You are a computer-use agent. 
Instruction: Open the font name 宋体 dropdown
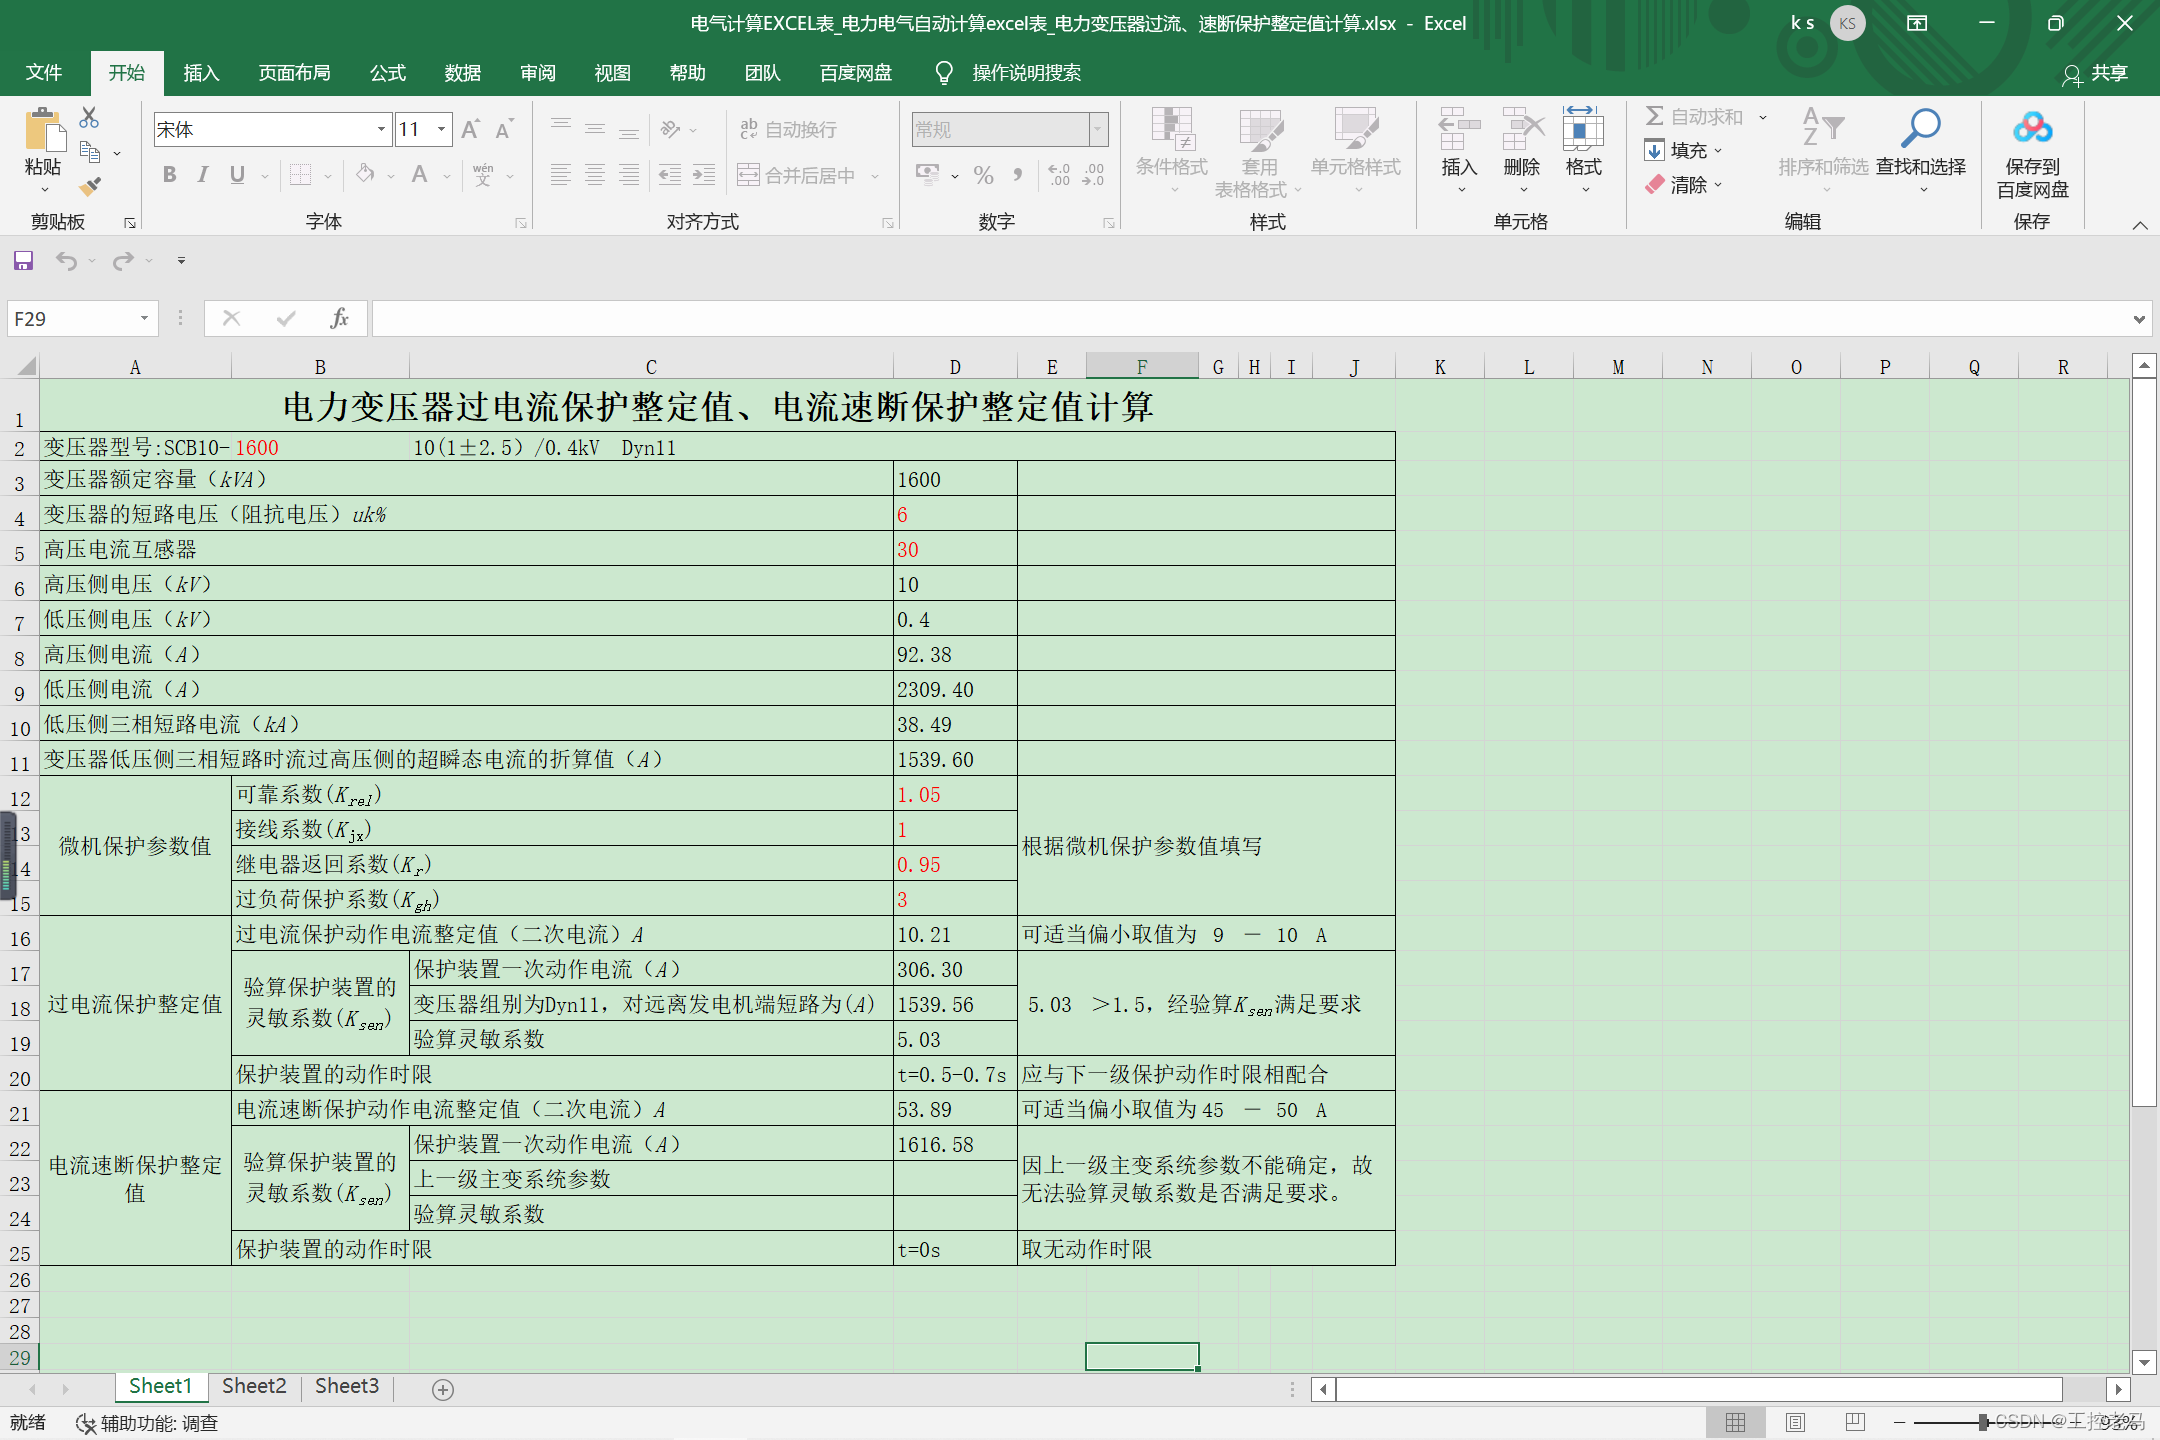[x=381, y=129]
